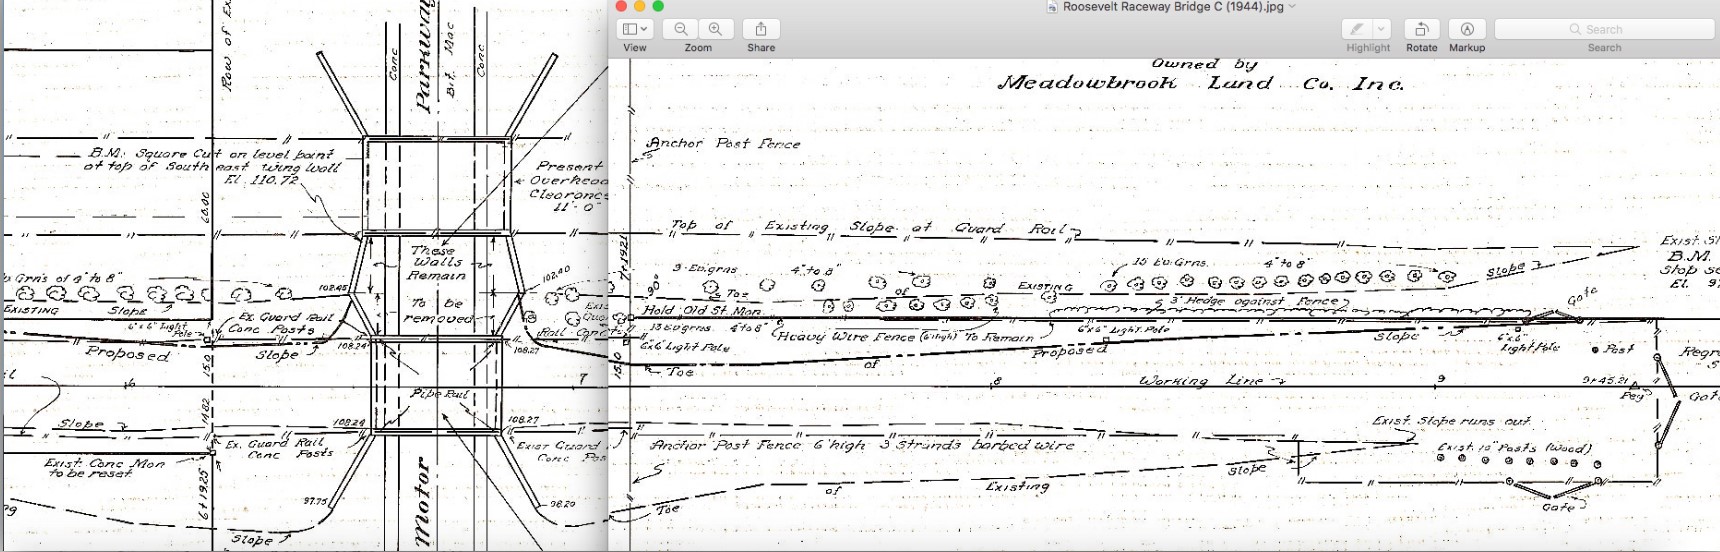Click the 'Motor' label in background drawing
The image size is (1720, 552).
click(422, 503)
